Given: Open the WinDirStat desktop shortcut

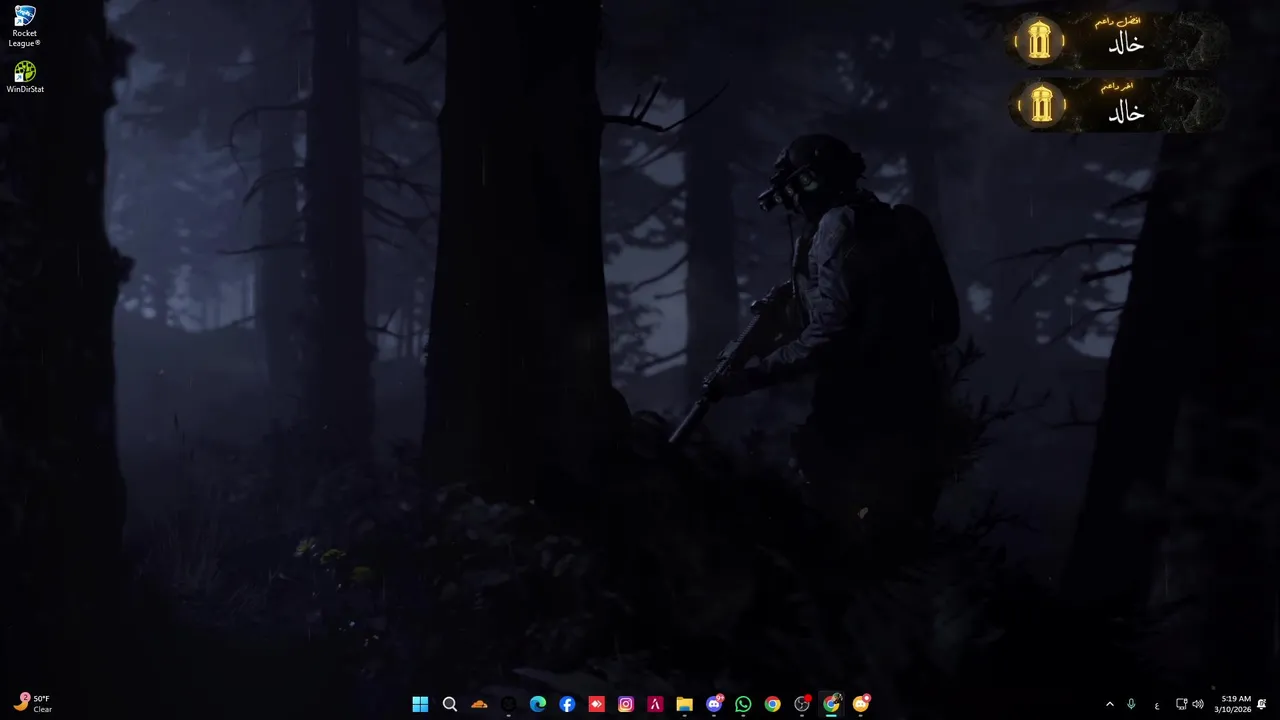Looking at the screenshot, I should pyautogui.click(x=25, y=77).
